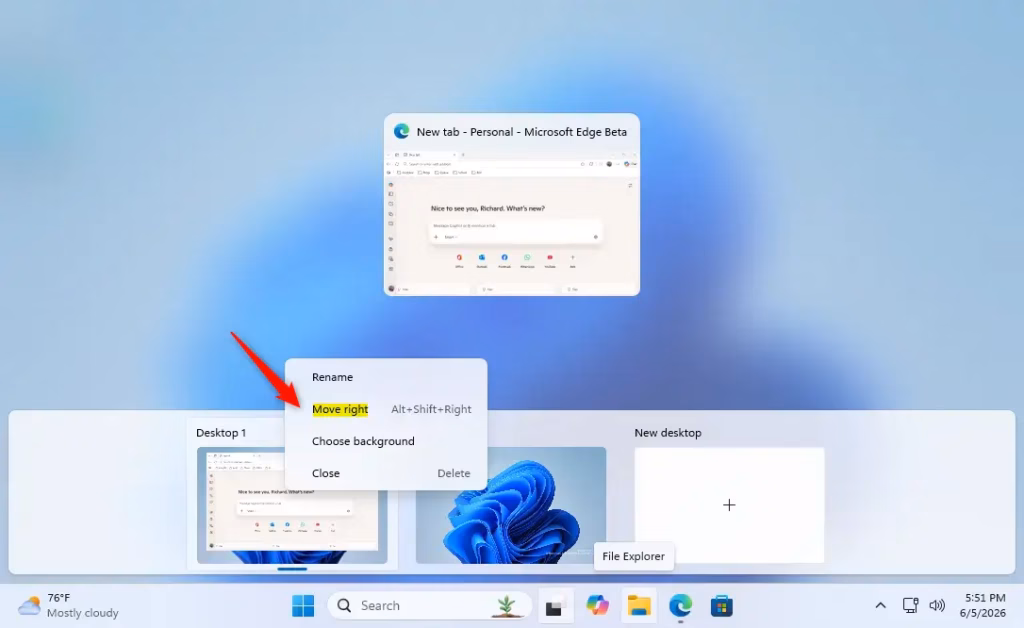Image resolution: width=1024 pixels, height=628 pixels.
Task: Open Microsoft Edge from the taskbar
Action: (680, 606)
